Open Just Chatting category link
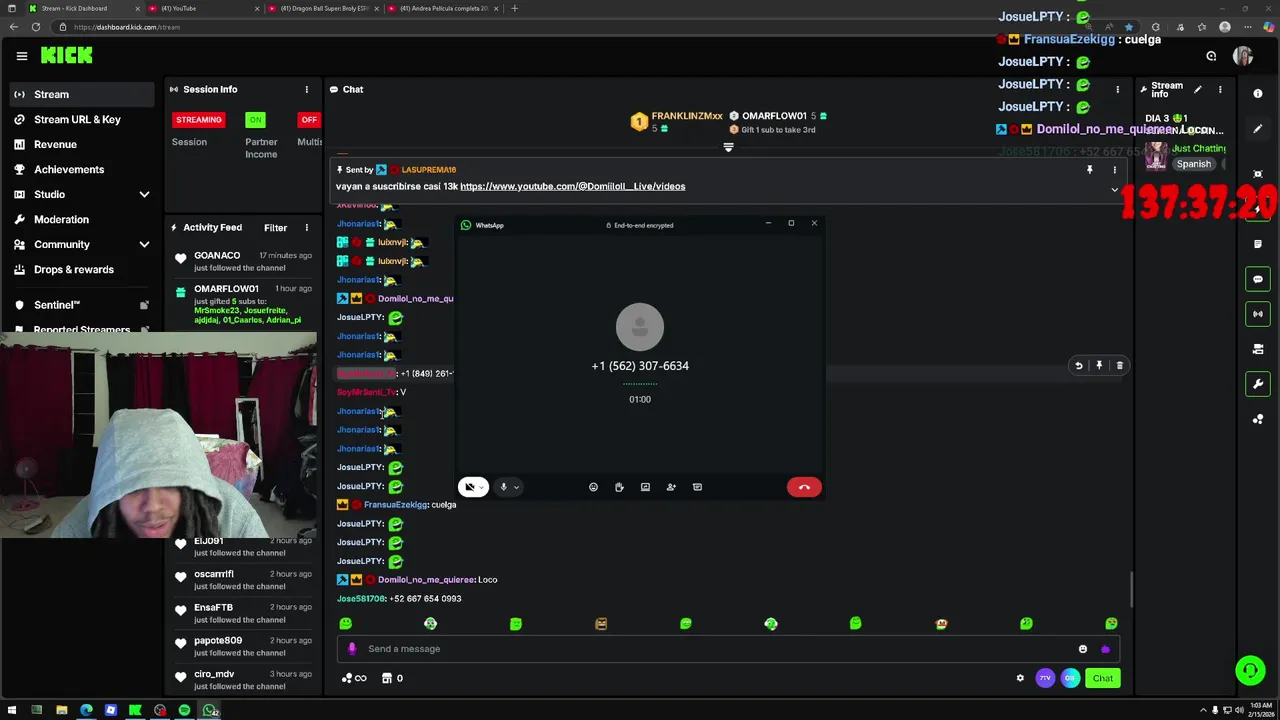The height and width of the screenshot is (720, 1280). coord(1199,148)
